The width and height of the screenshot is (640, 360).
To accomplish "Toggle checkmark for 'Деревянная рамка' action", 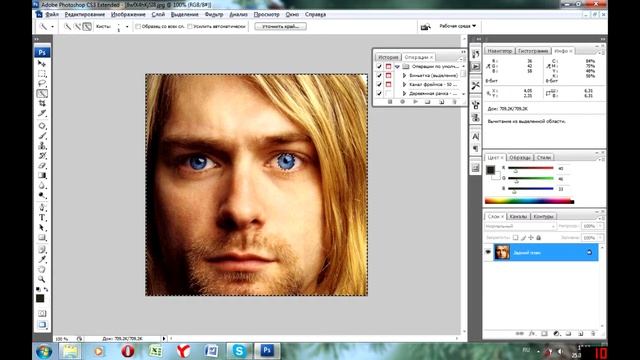I will (379, 93).
